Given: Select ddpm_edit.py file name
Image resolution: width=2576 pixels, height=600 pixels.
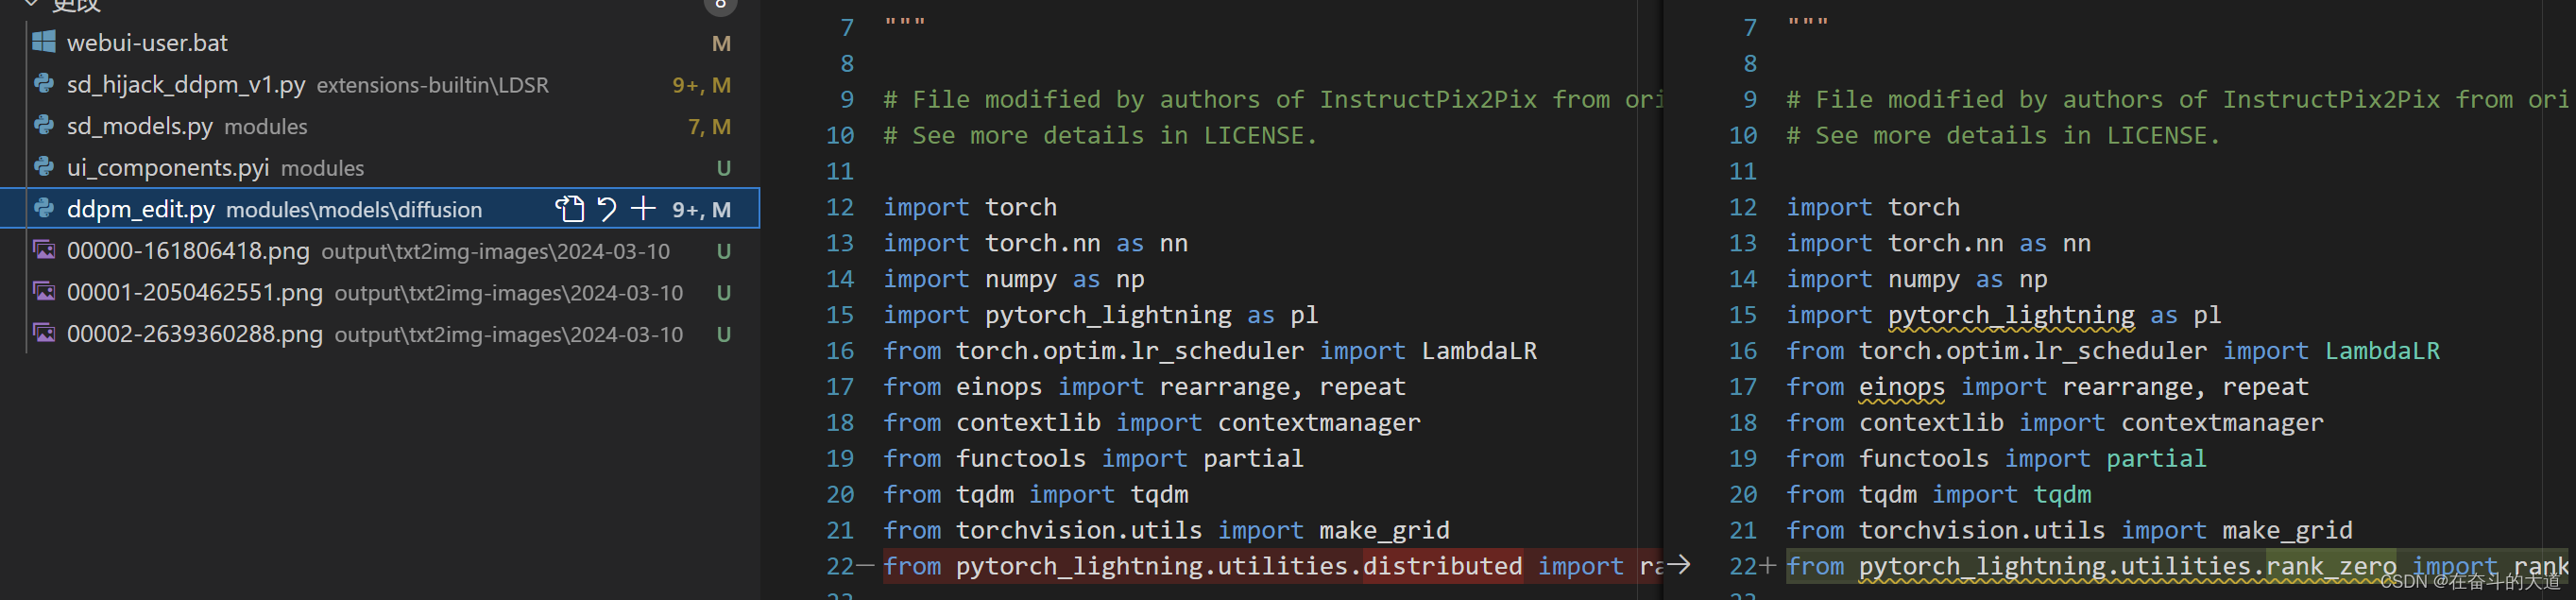Looking at the screenshot, I should coord(141,209).
